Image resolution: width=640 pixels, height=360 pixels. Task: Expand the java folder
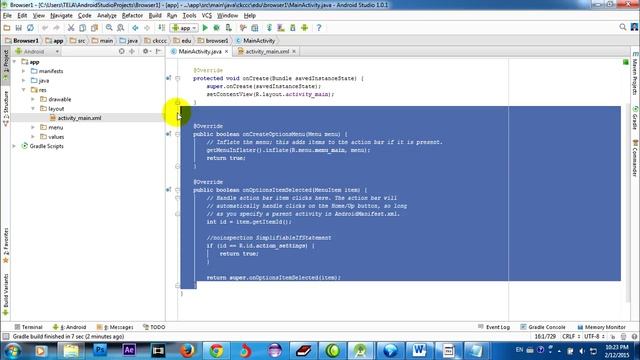click(x=24, y=80)
